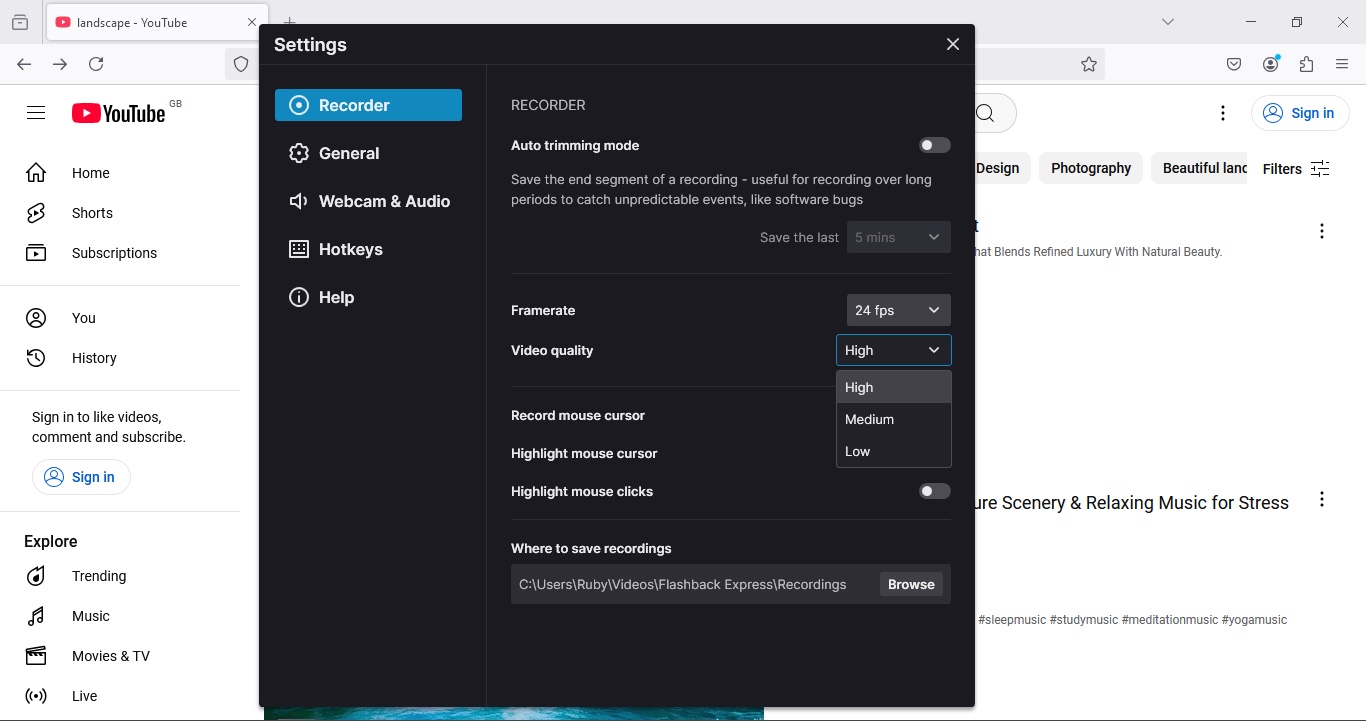Screen dimensions: 1366x721
Task: Reload the page with refresh icon
Action: (96, 64)
